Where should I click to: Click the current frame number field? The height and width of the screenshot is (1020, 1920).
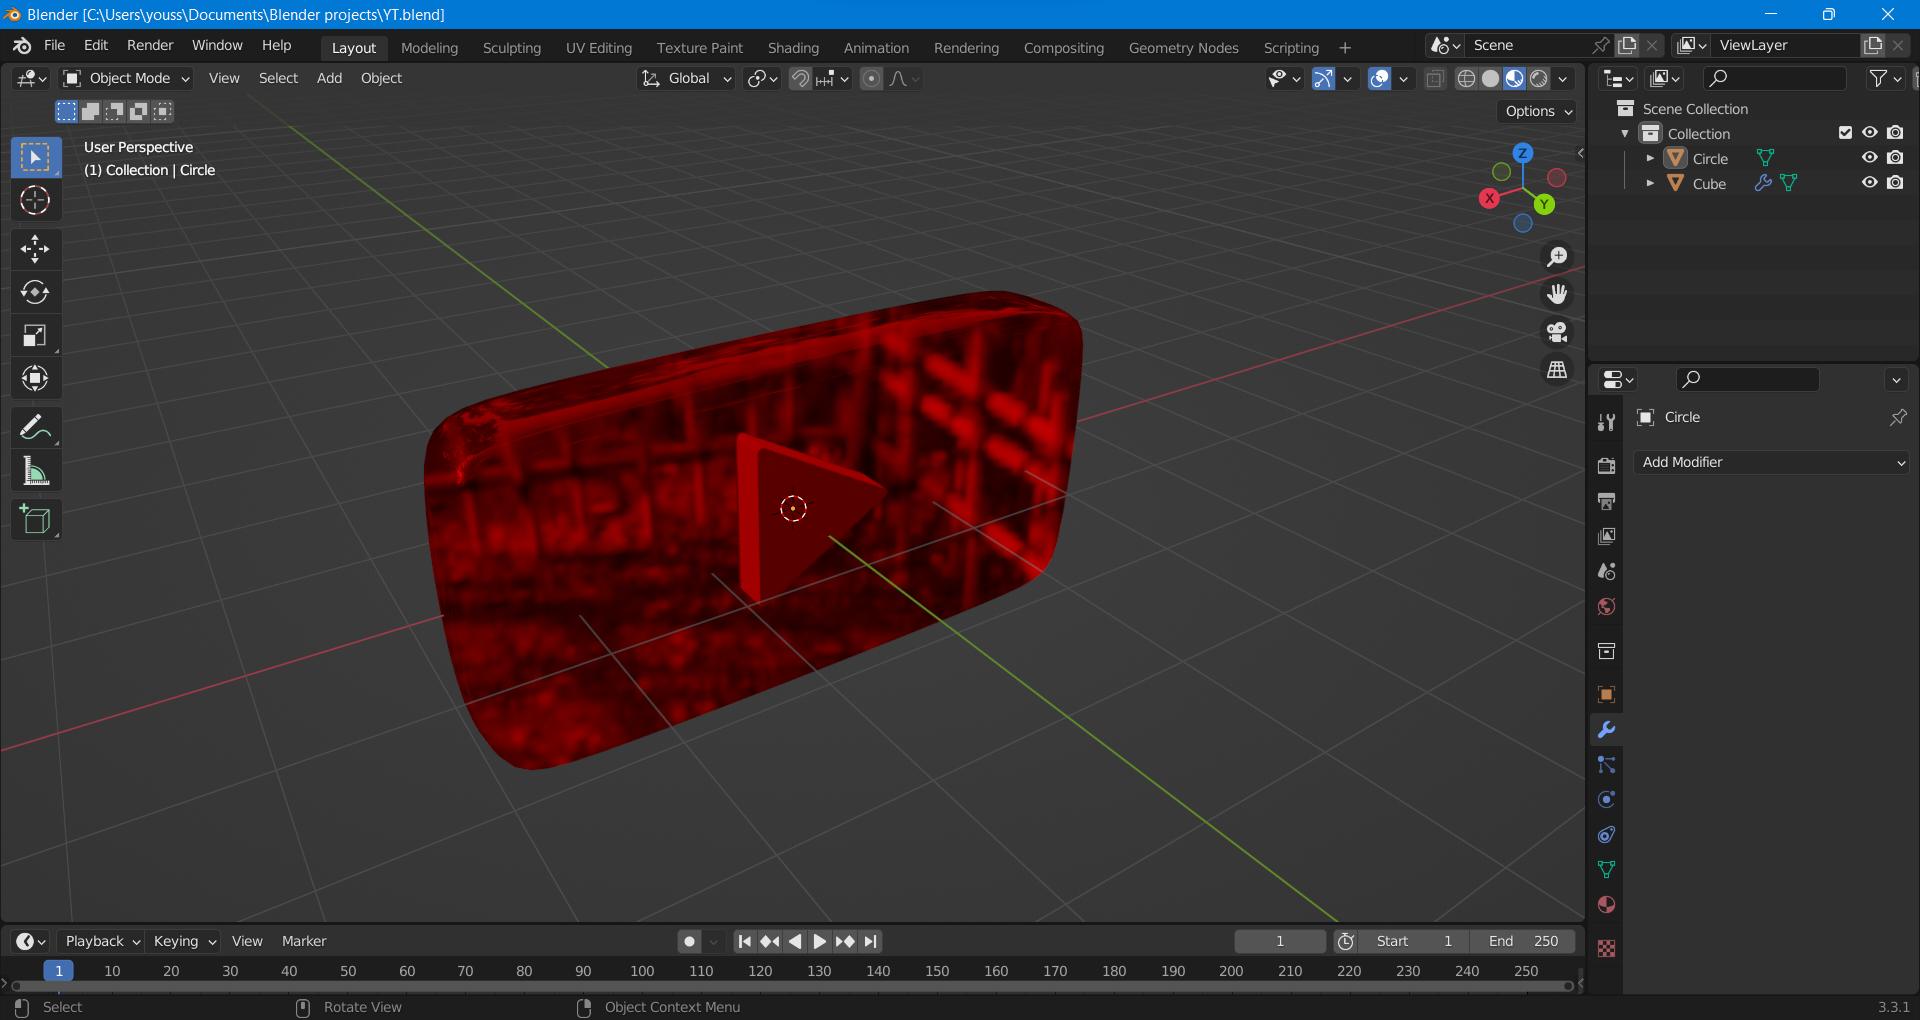click(1279, 941)
